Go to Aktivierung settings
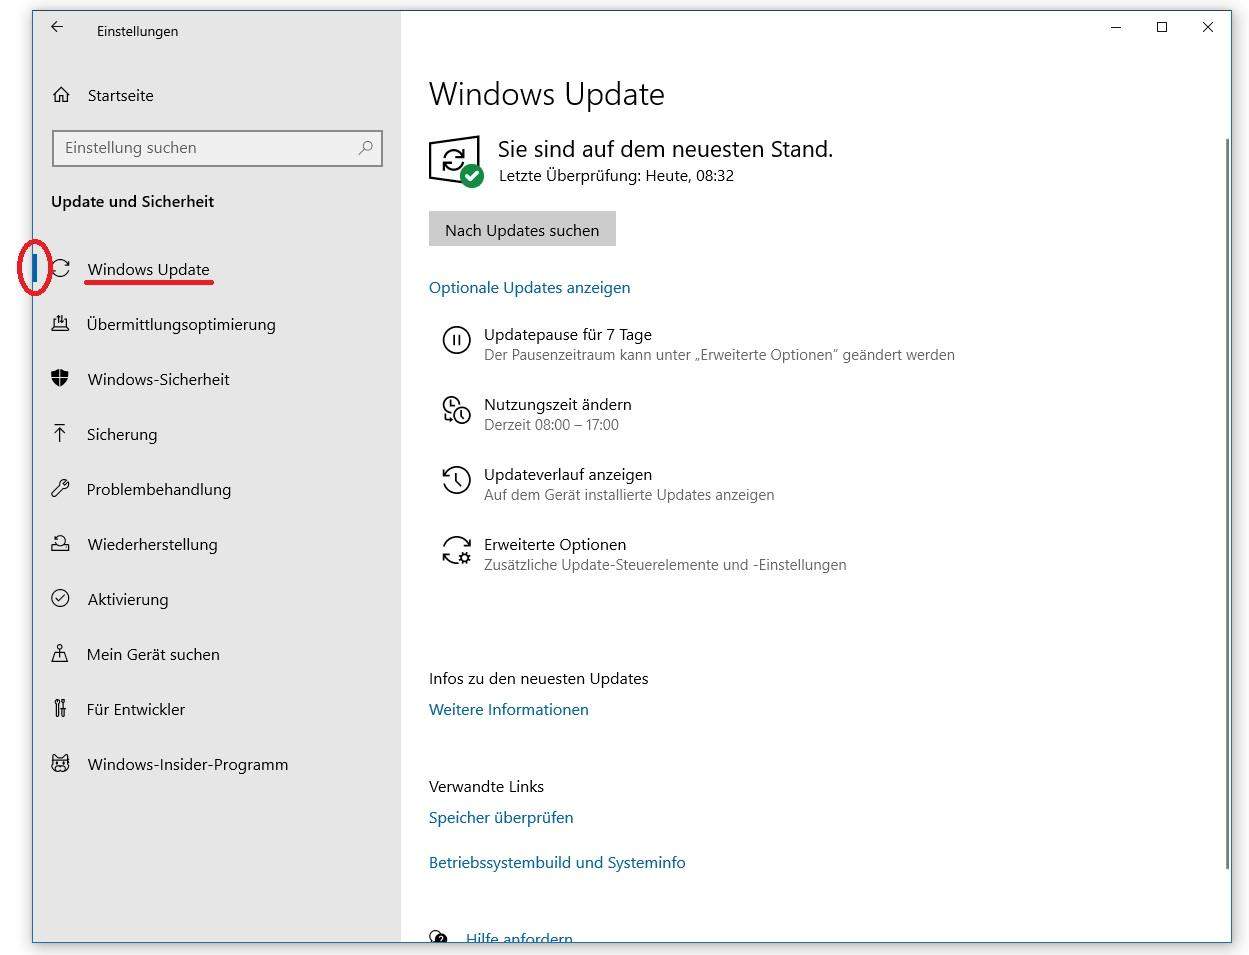The image size is (1249, 955). (x=127, y=599)
